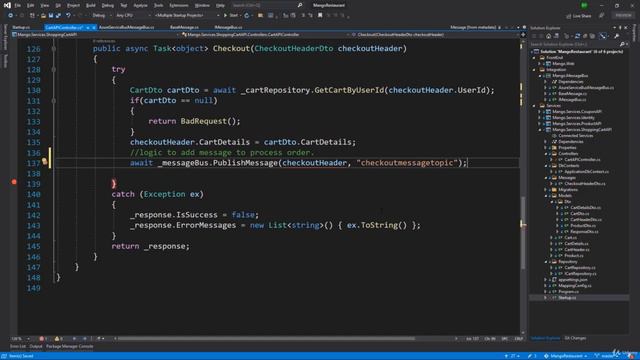The height and width of the screenshot is (360, 640).
Task: Click the Properties wrench icon in Solution Explorer
Action: coord(617,36)
